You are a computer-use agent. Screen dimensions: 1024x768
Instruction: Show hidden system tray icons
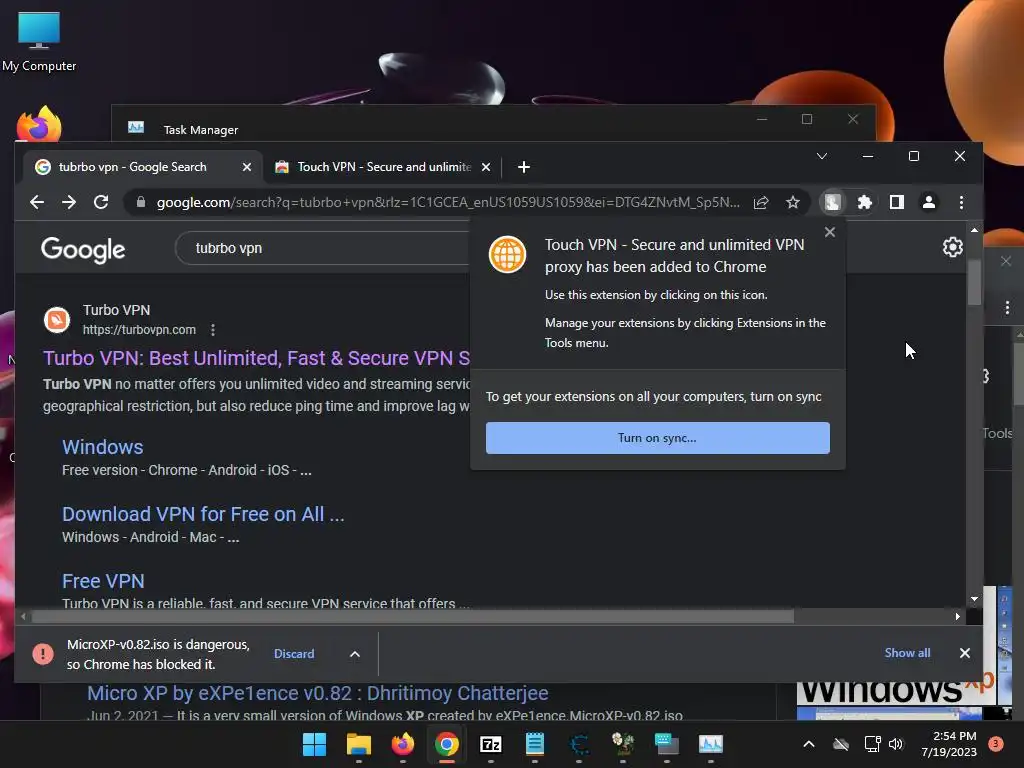click(808, 744)
